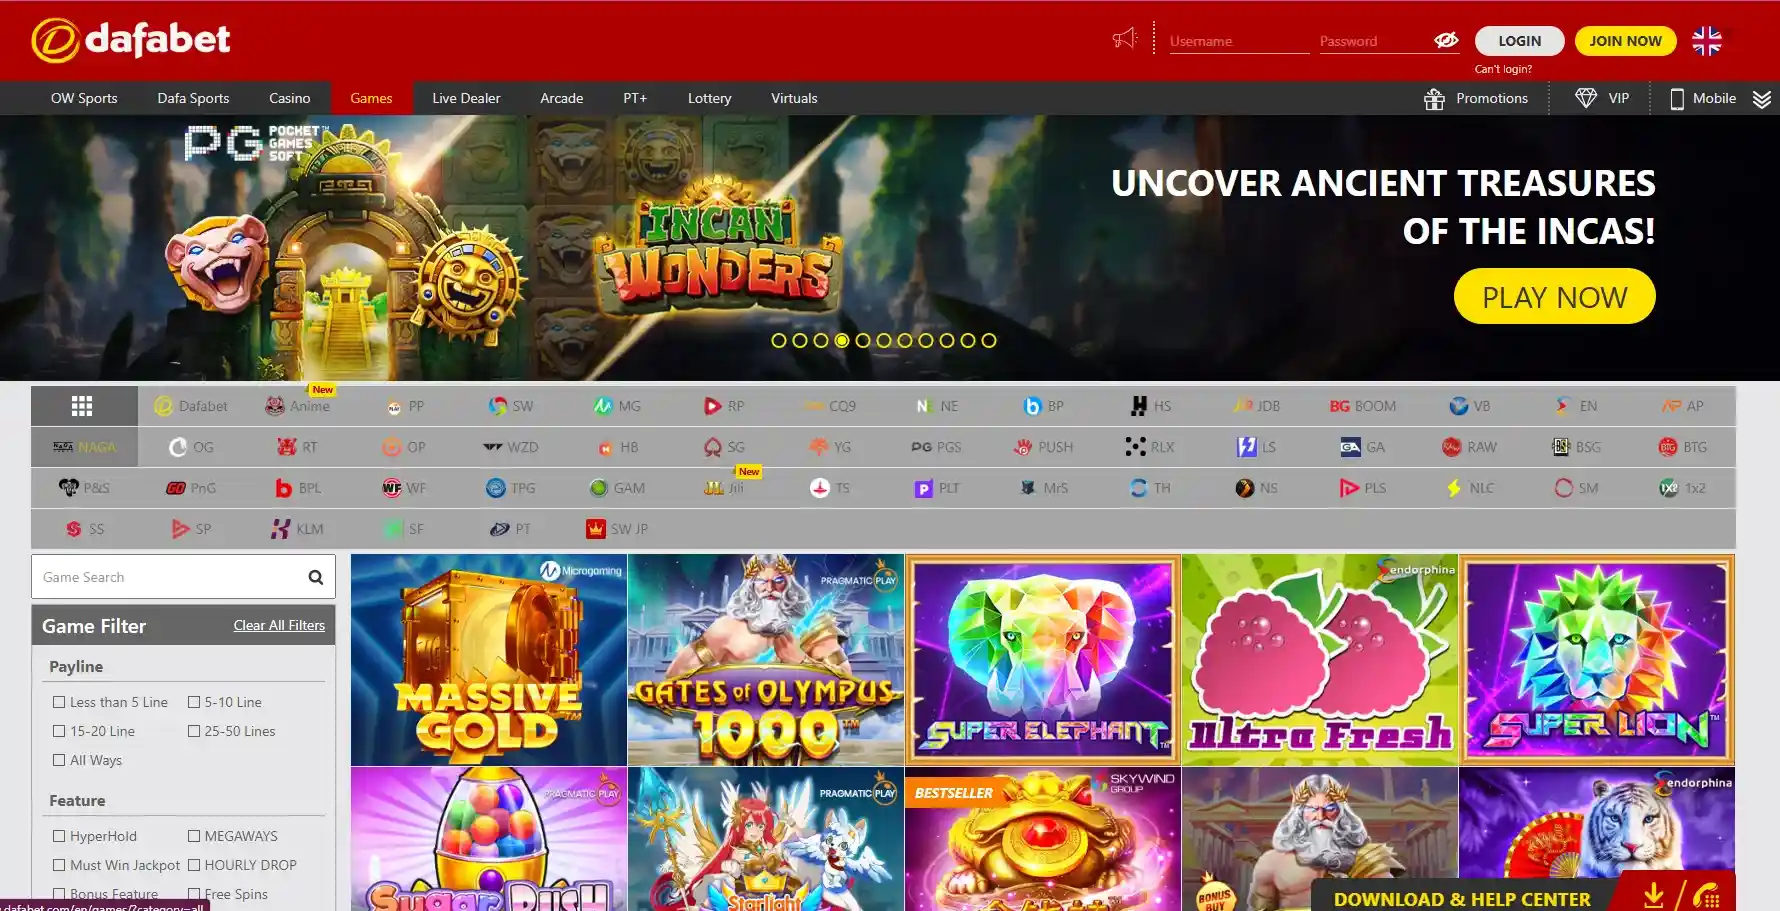Click the search magnifier icon
Viewport: 1780px width, 911px height.
pyautogui.click(x=315, y=578)
